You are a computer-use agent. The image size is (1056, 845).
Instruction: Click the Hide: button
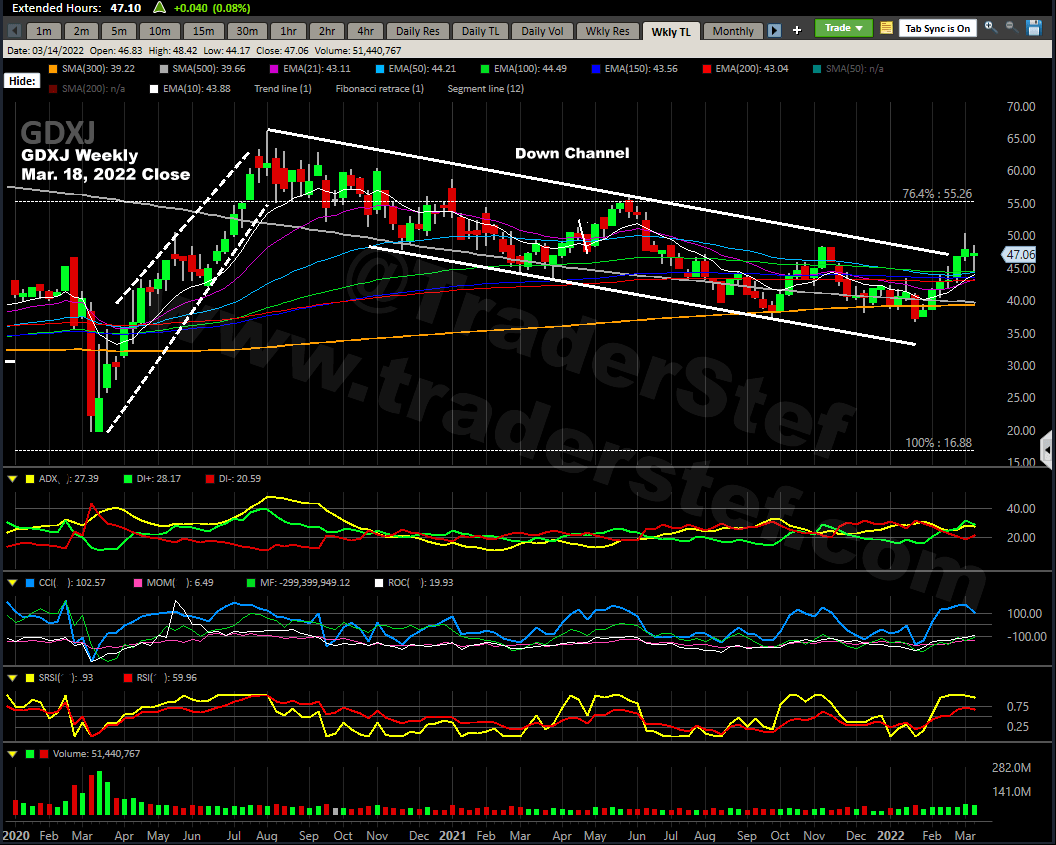coord(20,80)
